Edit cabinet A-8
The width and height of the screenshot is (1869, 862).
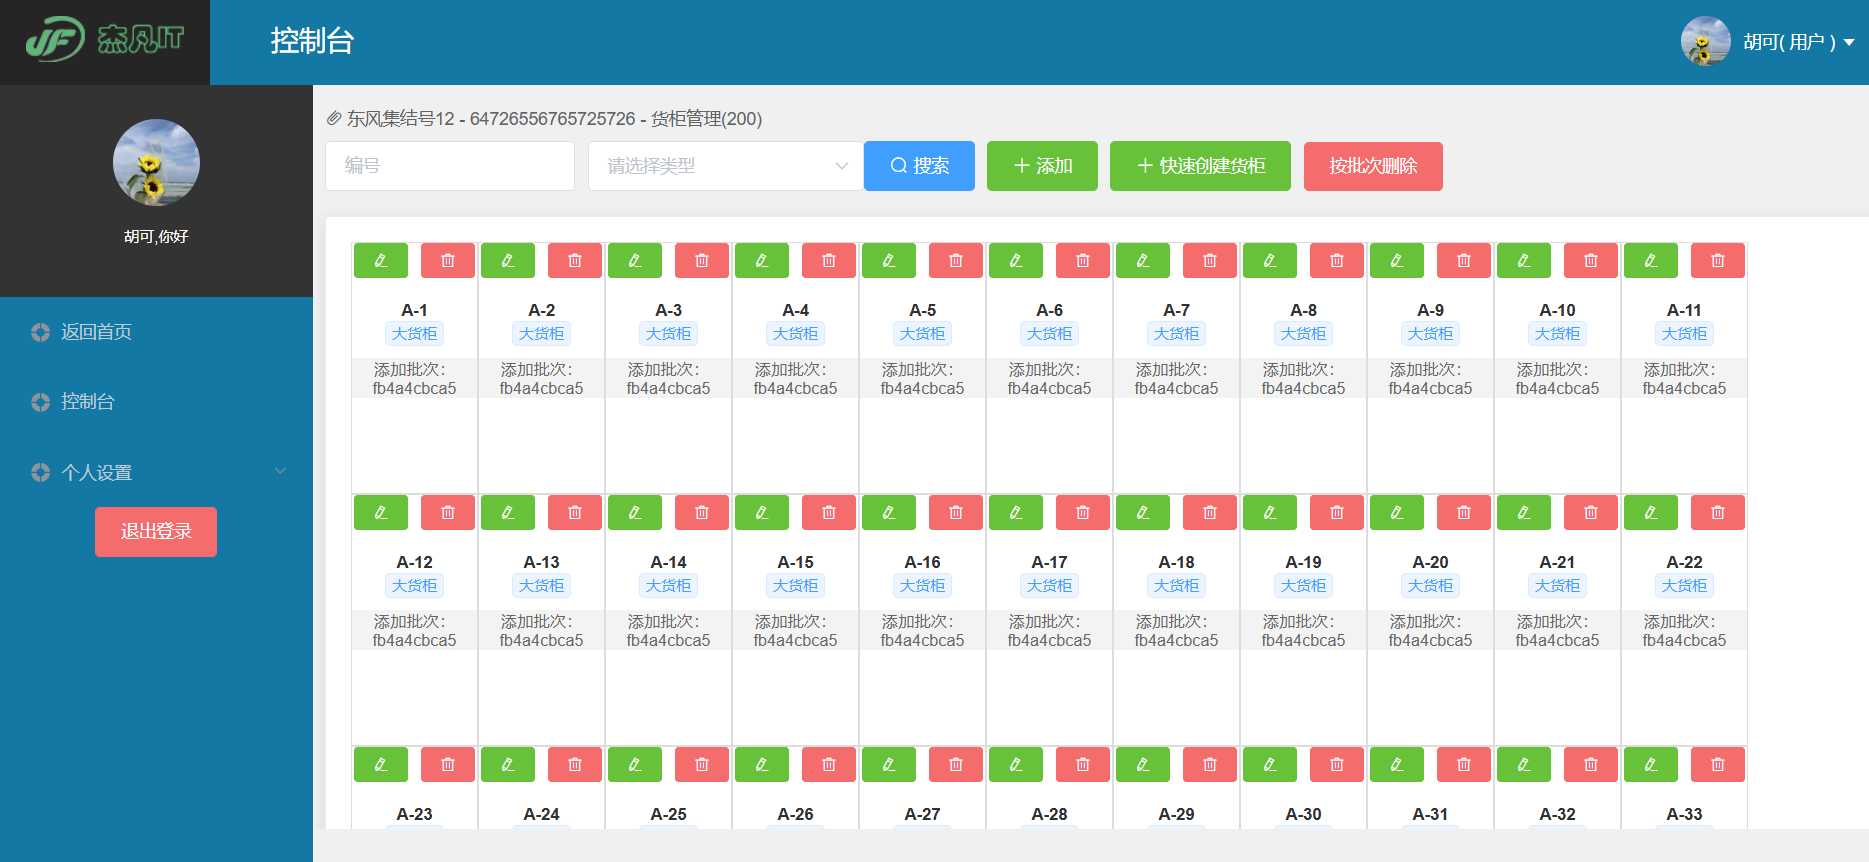click(1270, 260)
